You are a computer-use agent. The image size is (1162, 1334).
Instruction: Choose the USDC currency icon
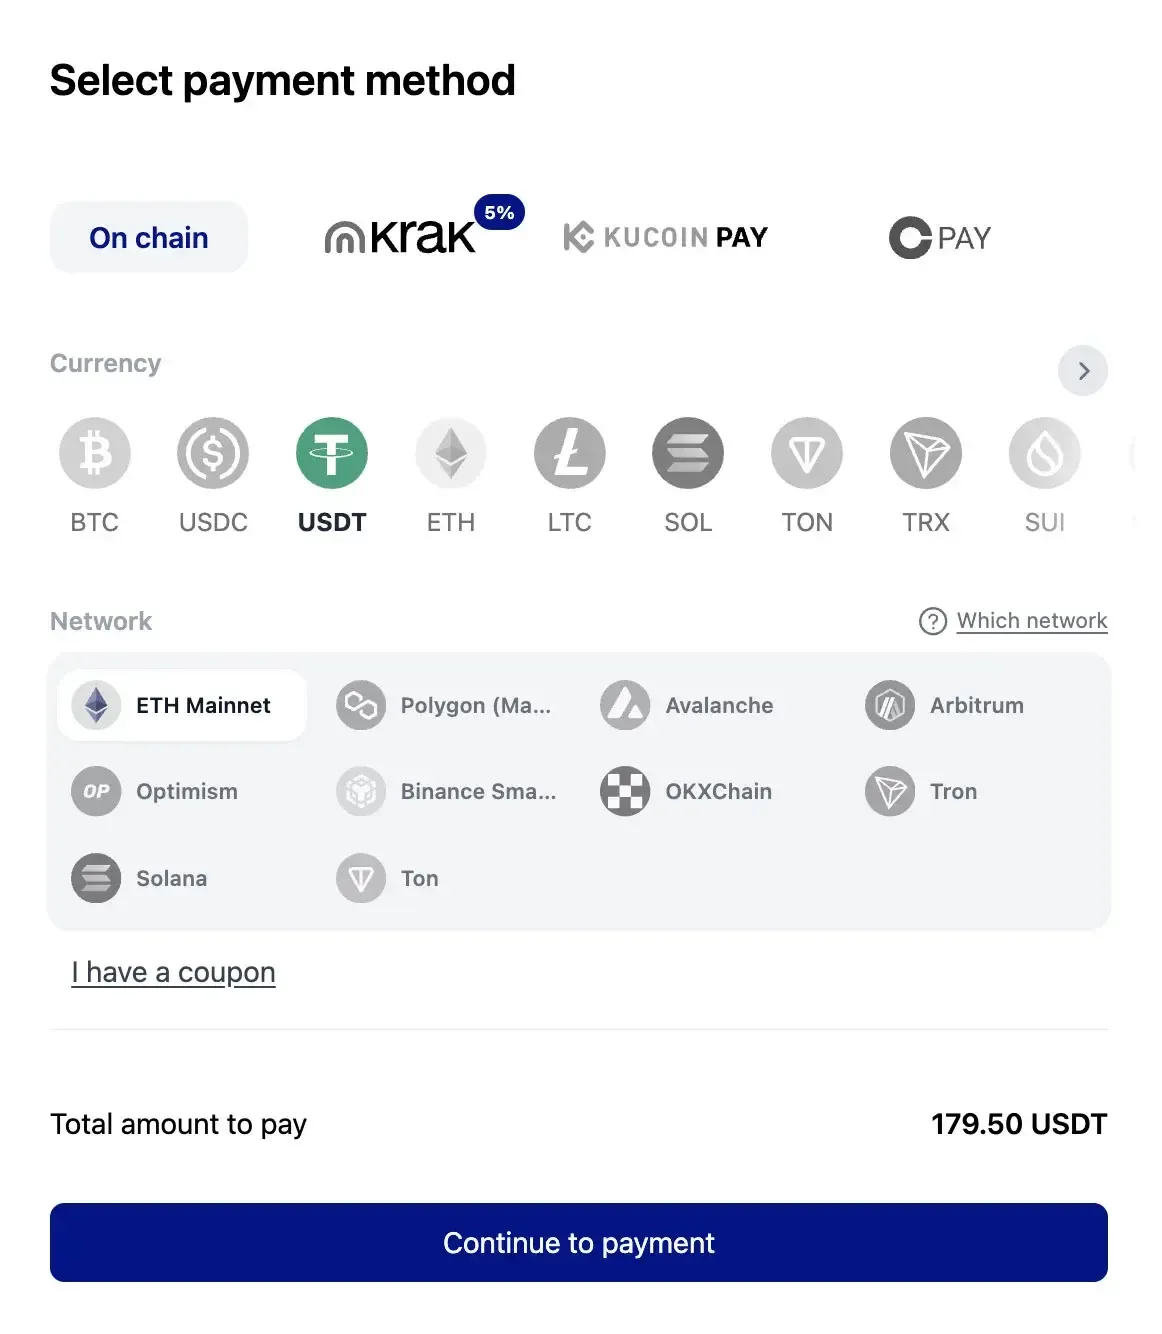pyautogui.click(x=213, y=452)
